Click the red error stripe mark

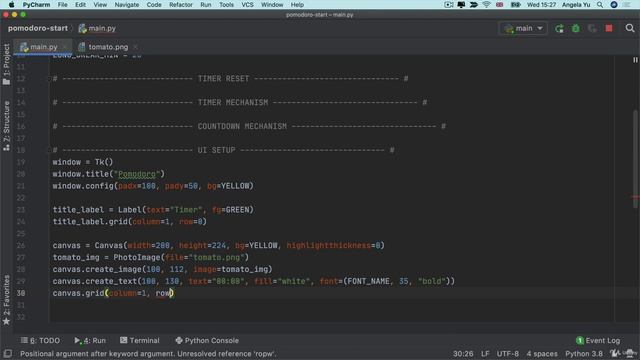point(635,198)
